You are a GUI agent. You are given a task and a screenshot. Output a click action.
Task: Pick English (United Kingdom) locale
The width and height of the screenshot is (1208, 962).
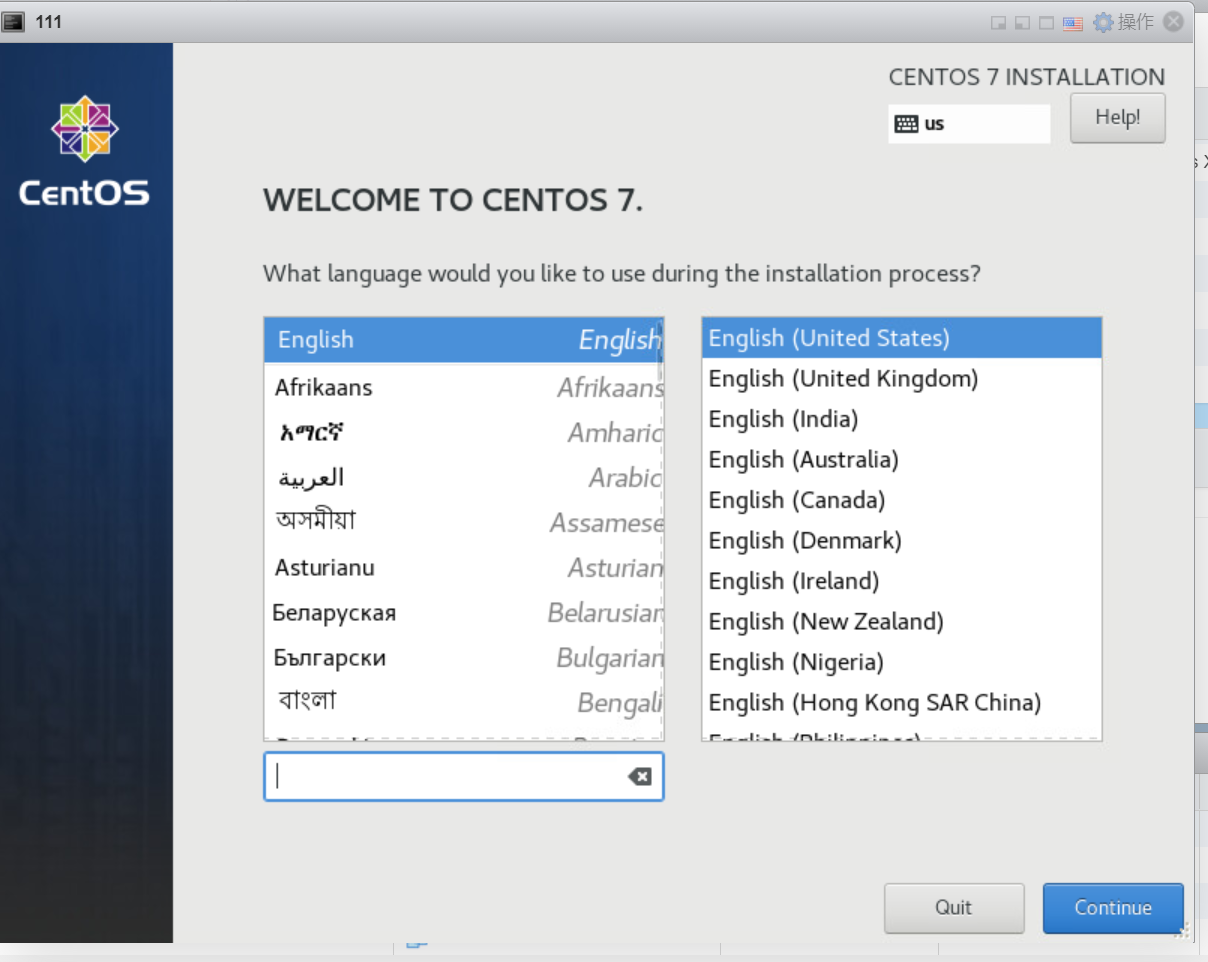[x=843, y=379]
